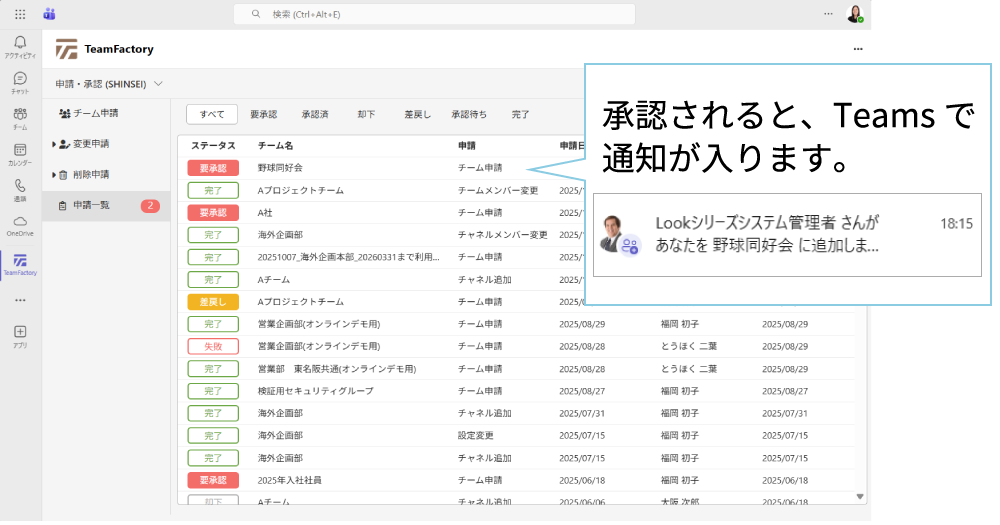Click the app launcher grid icon

(x=20, y=14)
